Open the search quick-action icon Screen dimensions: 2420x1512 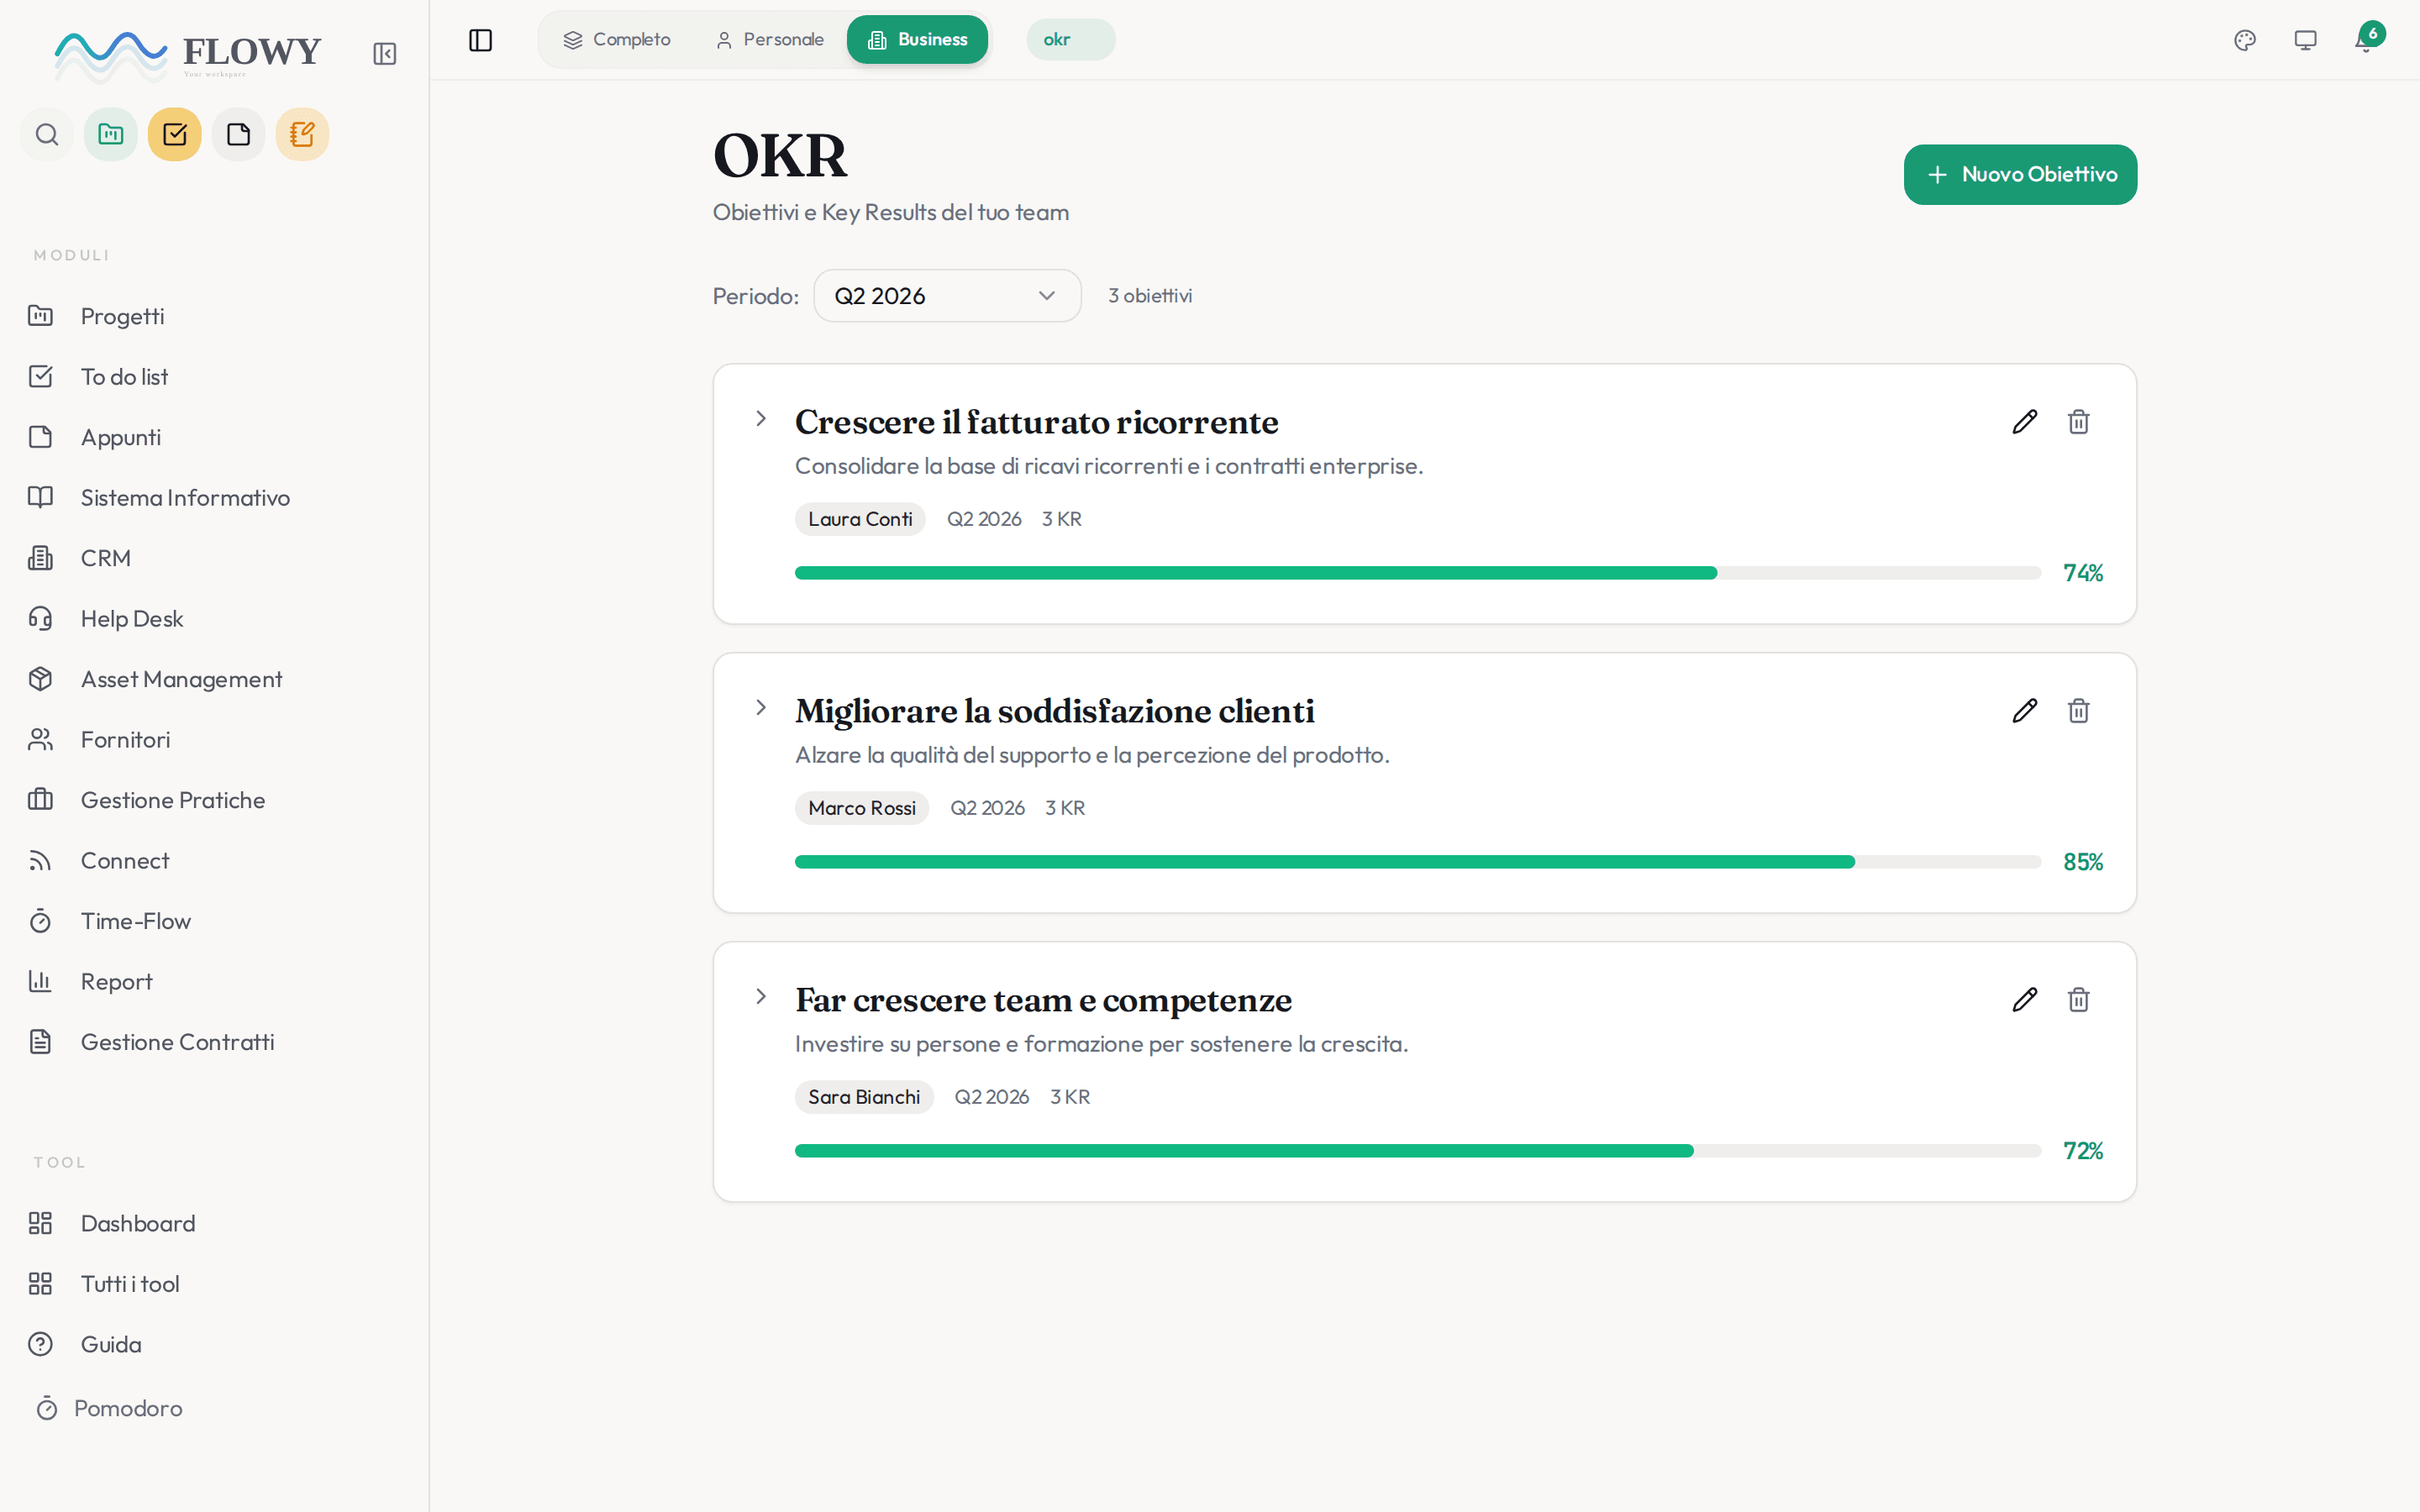click(x=47, y=134)
